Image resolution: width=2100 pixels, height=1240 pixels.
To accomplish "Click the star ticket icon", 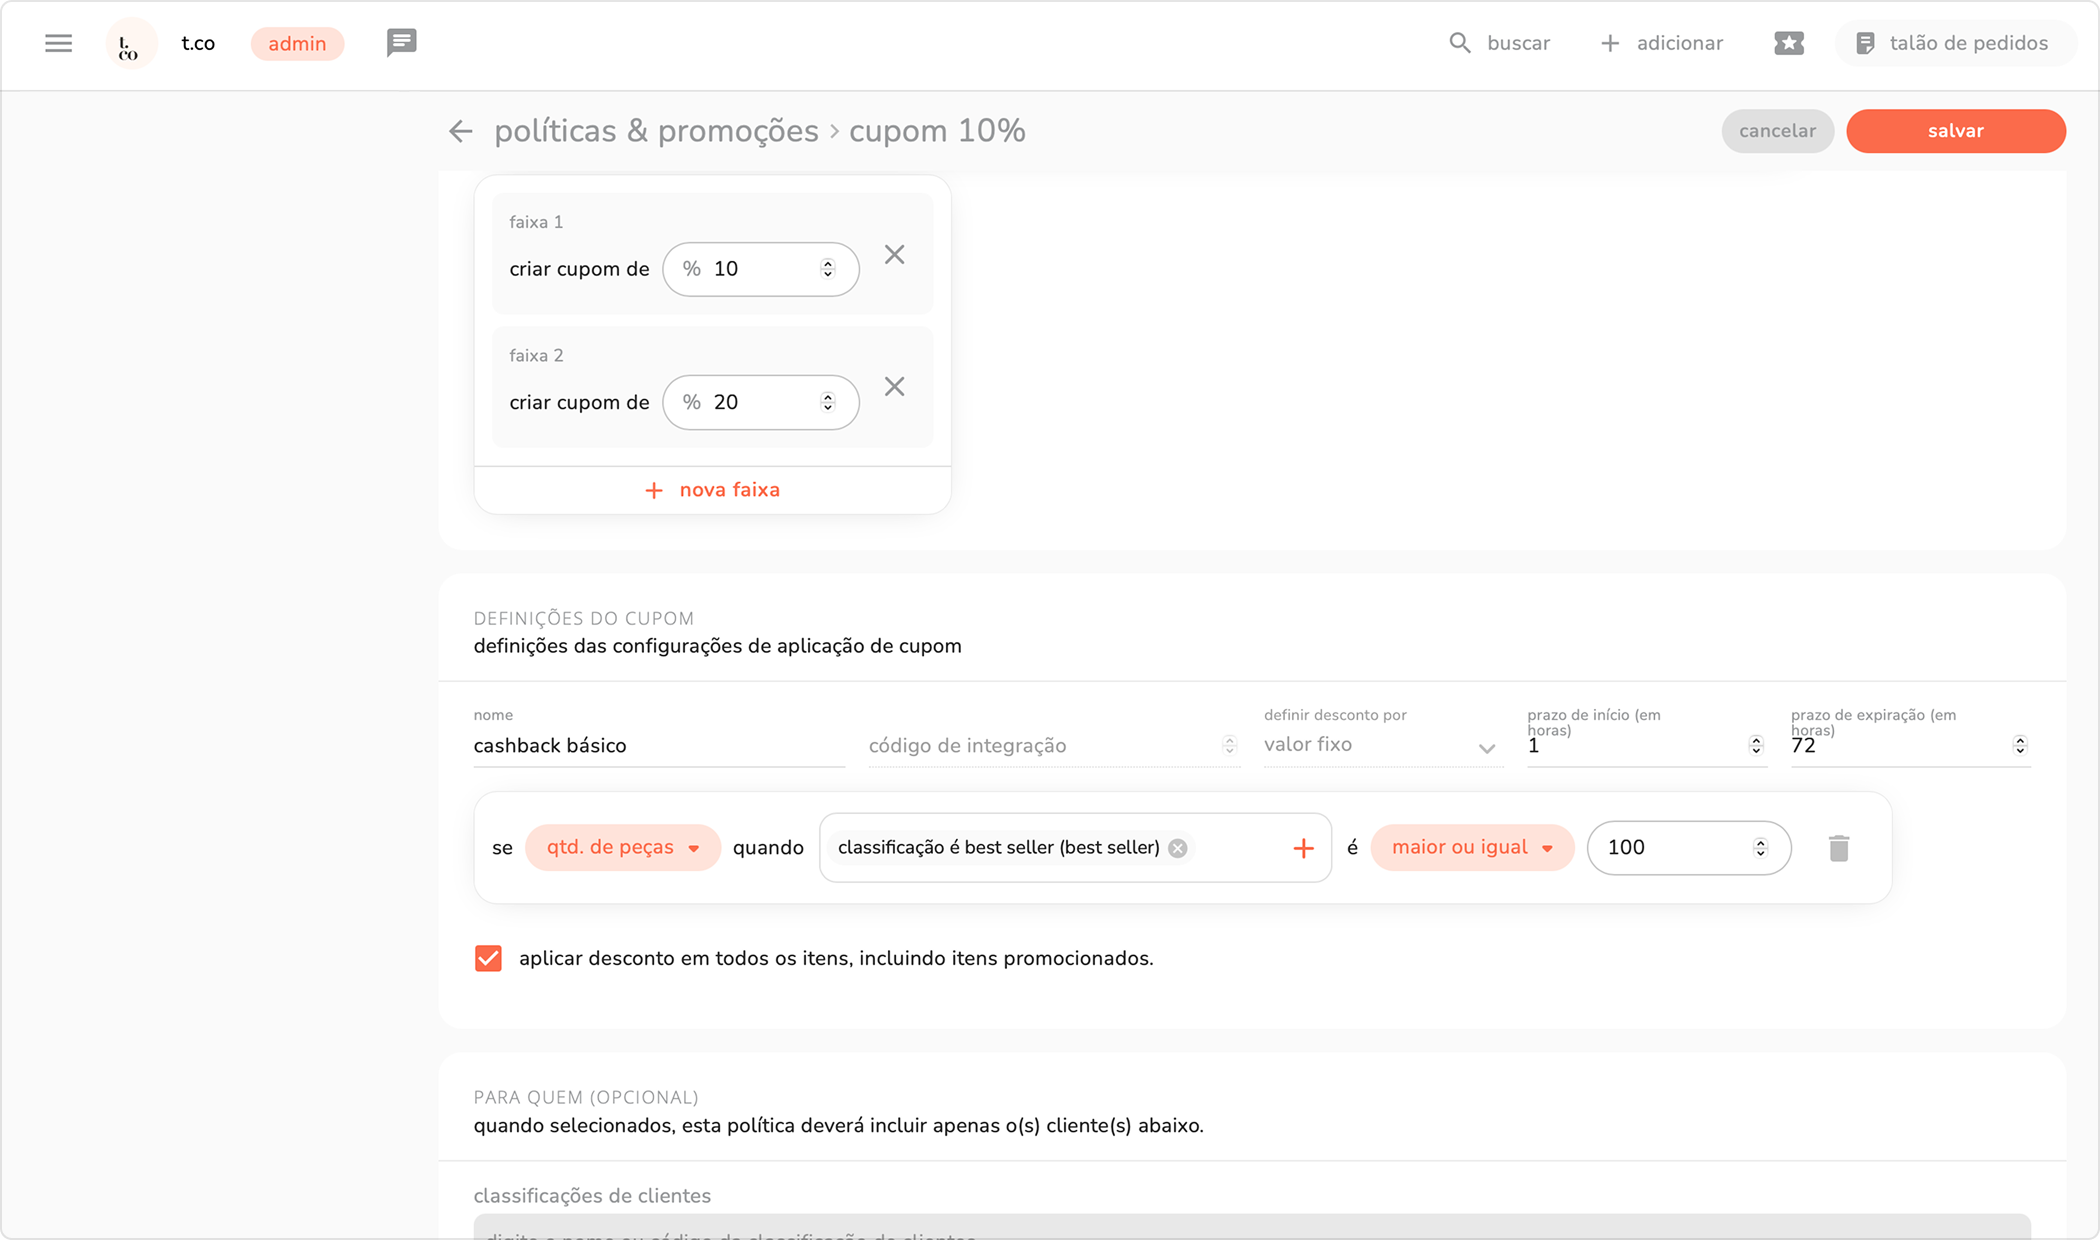I will coord(1788,43).
